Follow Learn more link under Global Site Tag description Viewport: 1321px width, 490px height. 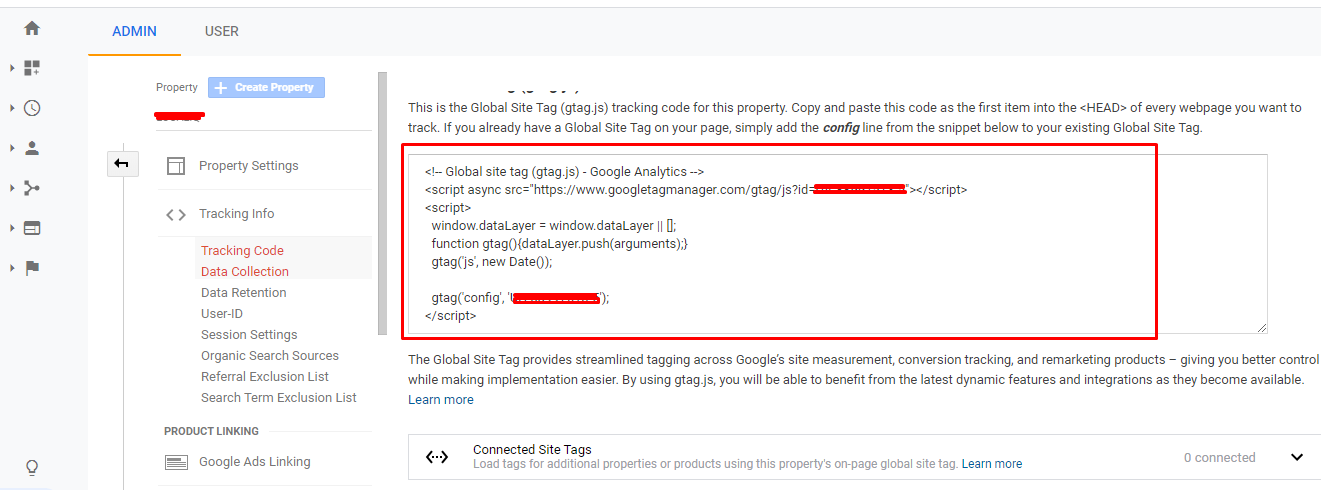441,399
